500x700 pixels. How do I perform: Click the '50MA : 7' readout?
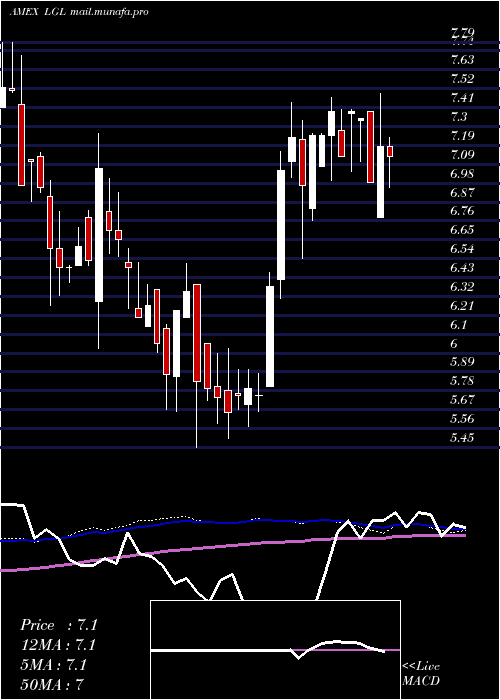point(52,684)
